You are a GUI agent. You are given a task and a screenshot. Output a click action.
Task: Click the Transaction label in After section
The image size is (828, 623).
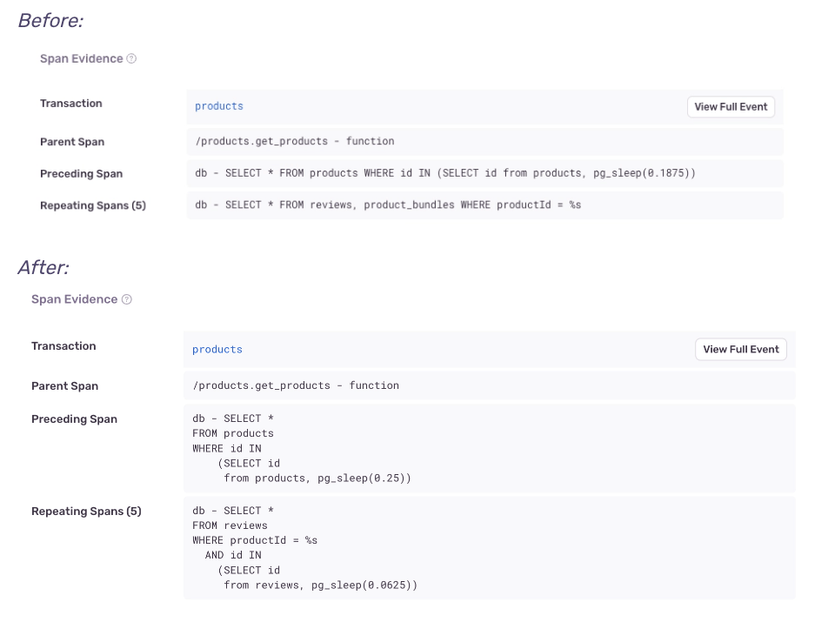coord(63,346)
